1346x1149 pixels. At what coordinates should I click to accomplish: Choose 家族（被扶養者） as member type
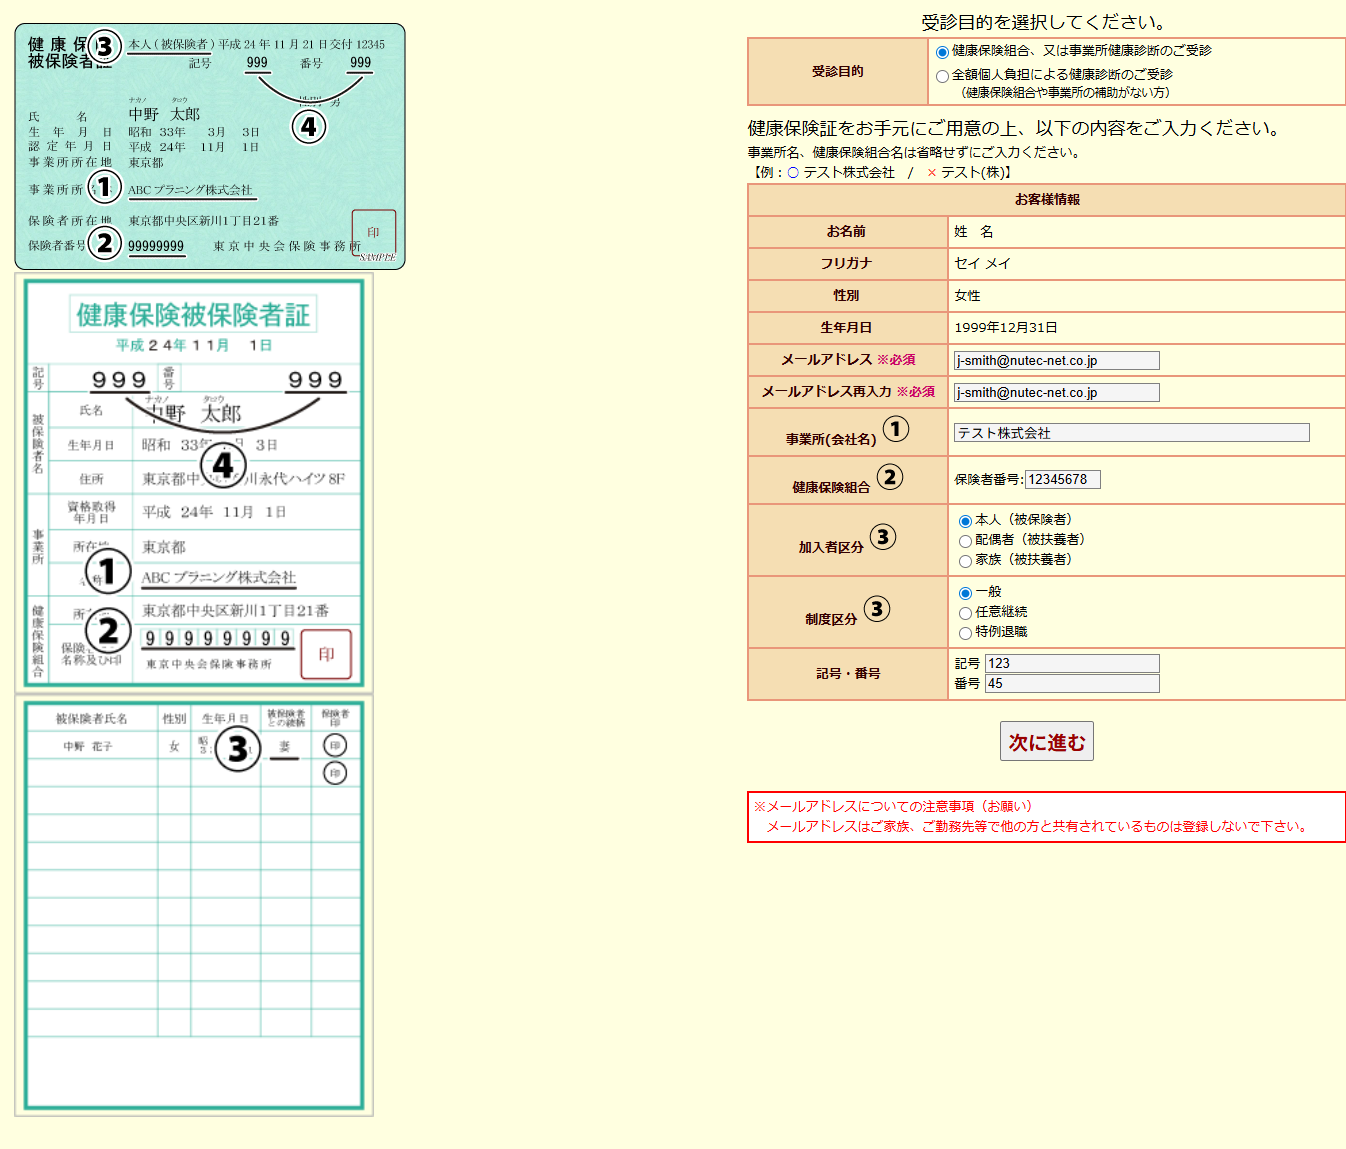click(x=965, y=561)
